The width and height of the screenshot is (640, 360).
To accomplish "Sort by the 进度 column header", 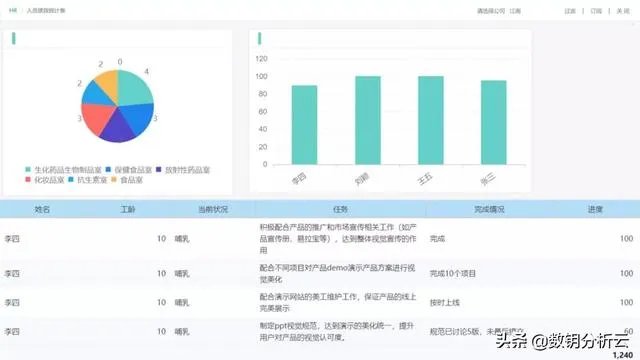I will tap(595, 209).
